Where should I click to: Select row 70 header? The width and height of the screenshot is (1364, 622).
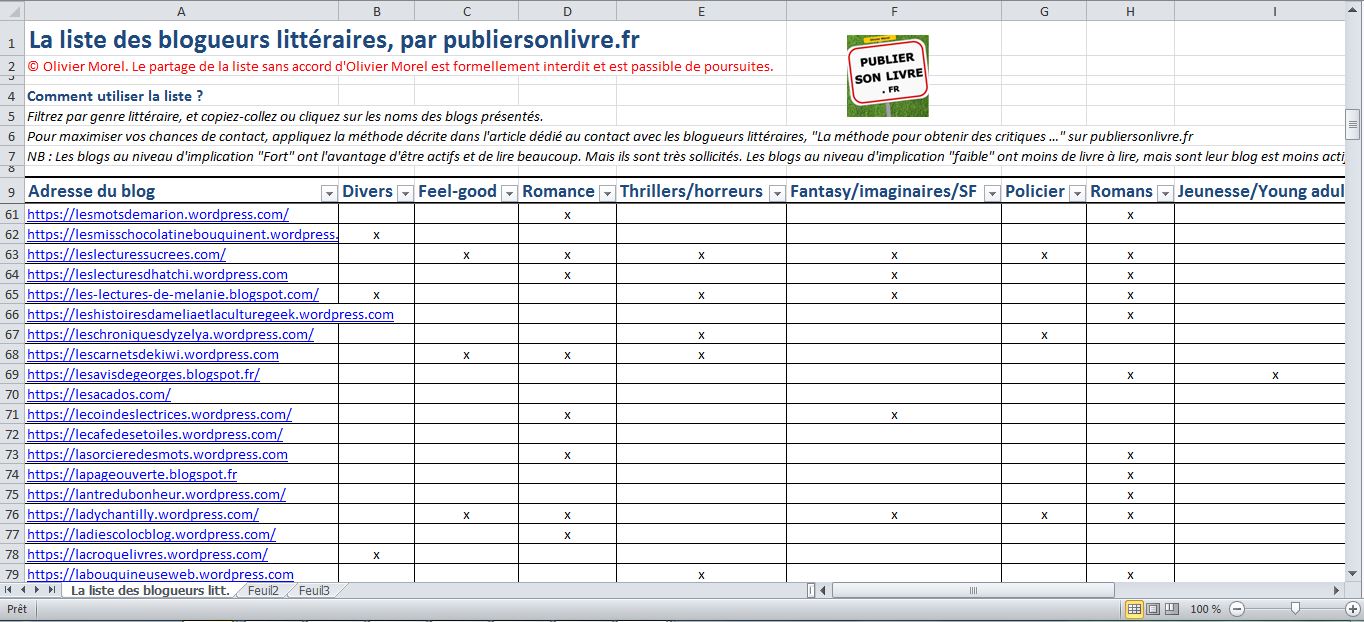pos(12,394)
